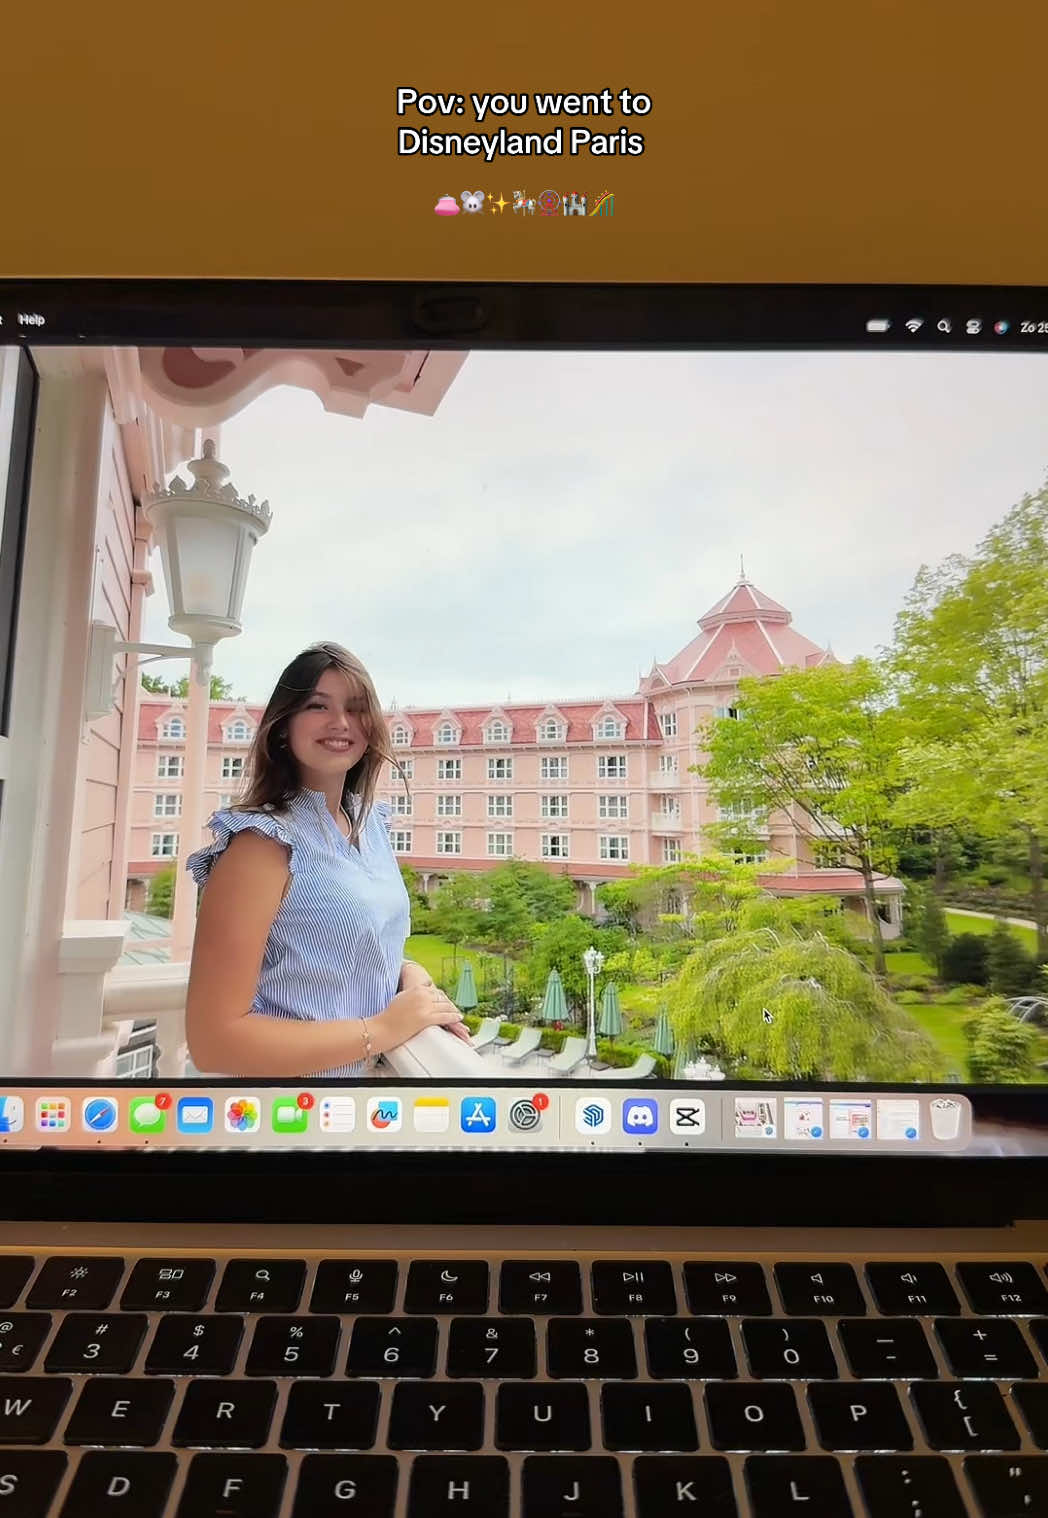The width and height of the screenshot is (1048, 1518).
Task: Open System Settings with red badge
Action: (527, 1118)
